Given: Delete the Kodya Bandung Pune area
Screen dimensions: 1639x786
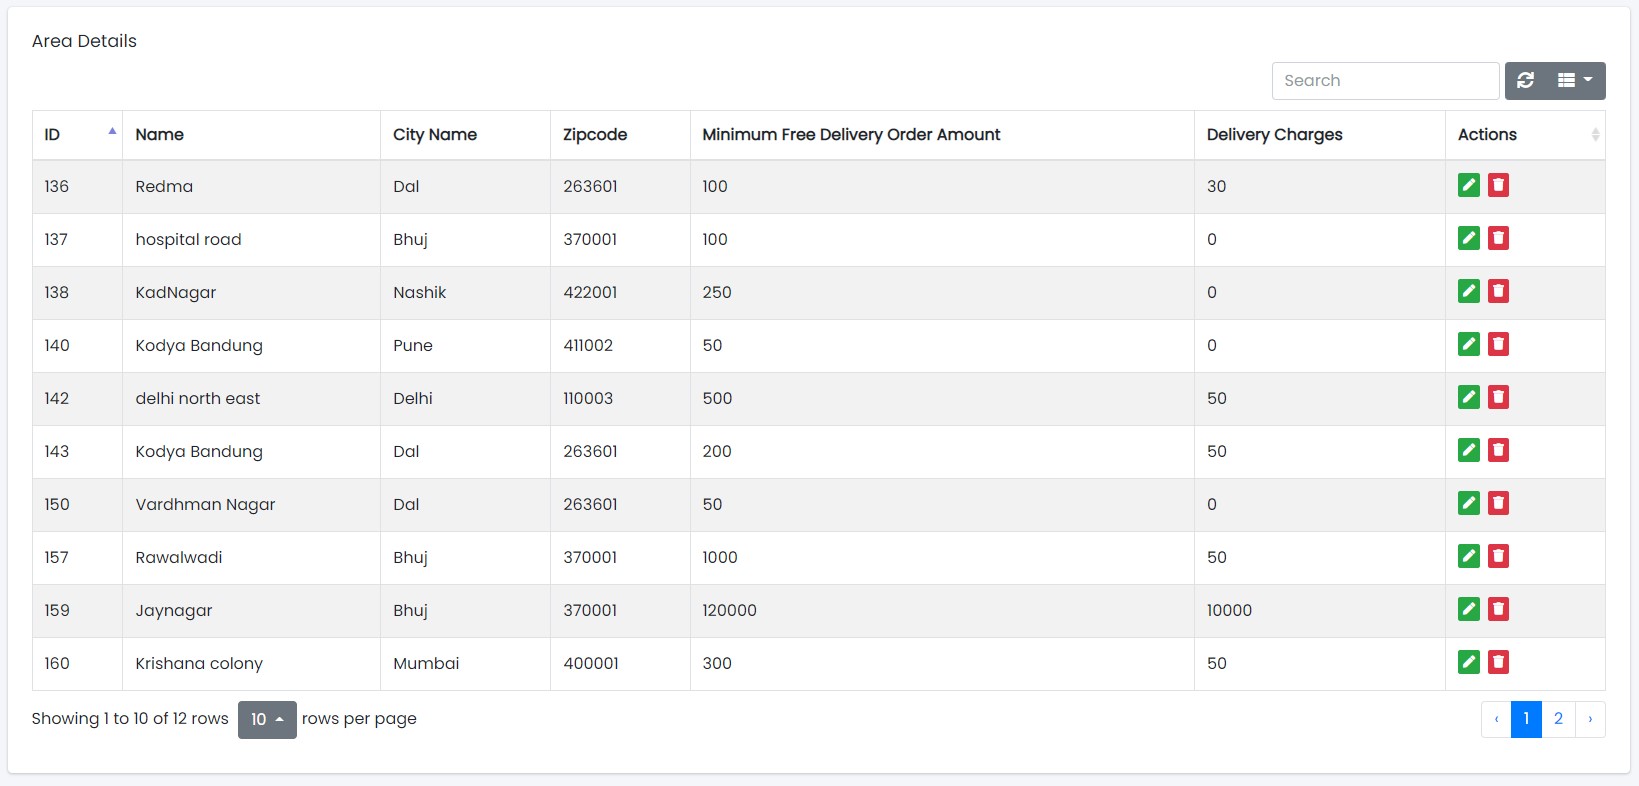Looking at the screenshot, I should click(x=1498, y=344).
